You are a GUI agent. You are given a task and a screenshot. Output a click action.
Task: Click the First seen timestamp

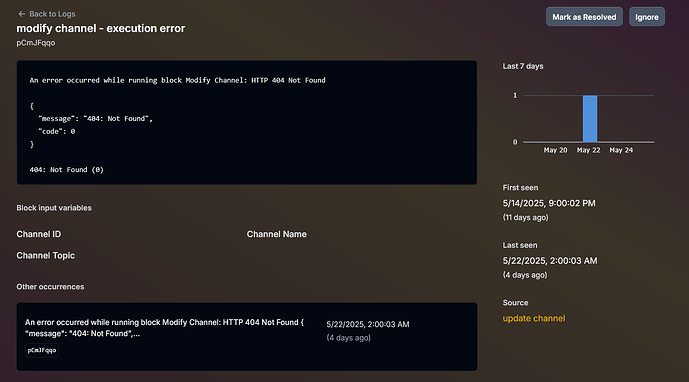(x=549, y=203)
